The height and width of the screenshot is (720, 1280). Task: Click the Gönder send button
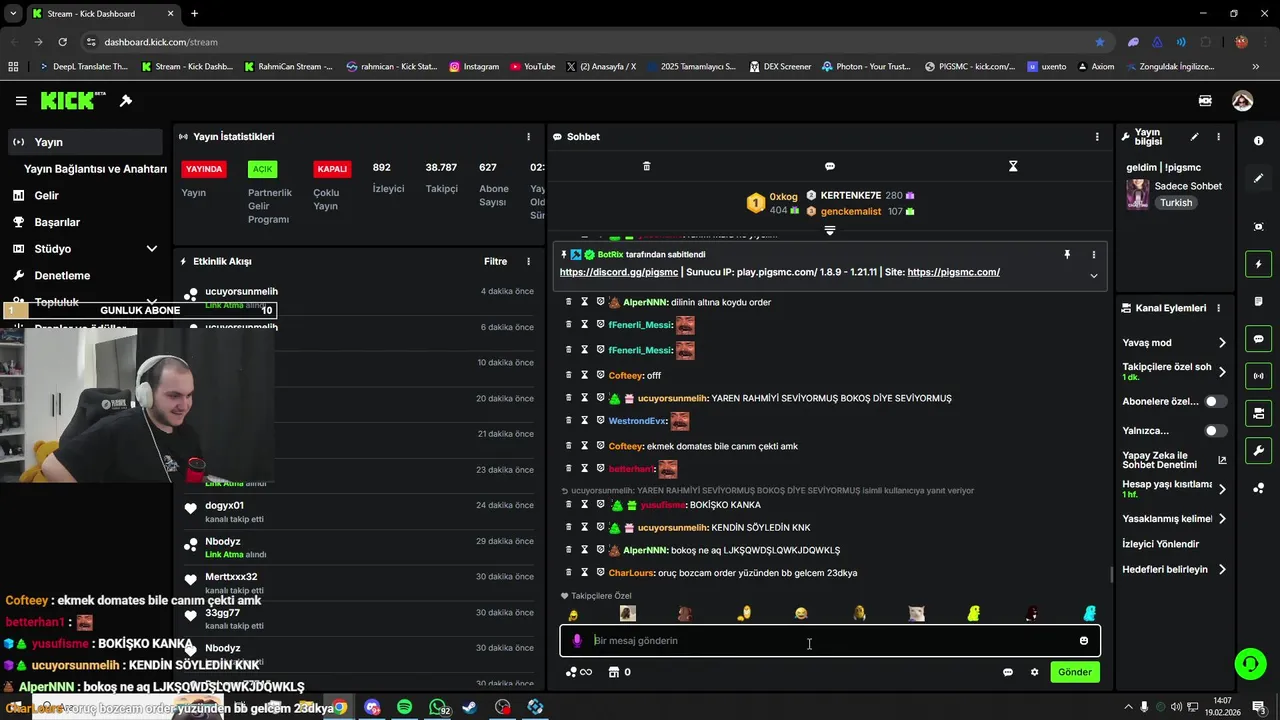[1075, 672]
